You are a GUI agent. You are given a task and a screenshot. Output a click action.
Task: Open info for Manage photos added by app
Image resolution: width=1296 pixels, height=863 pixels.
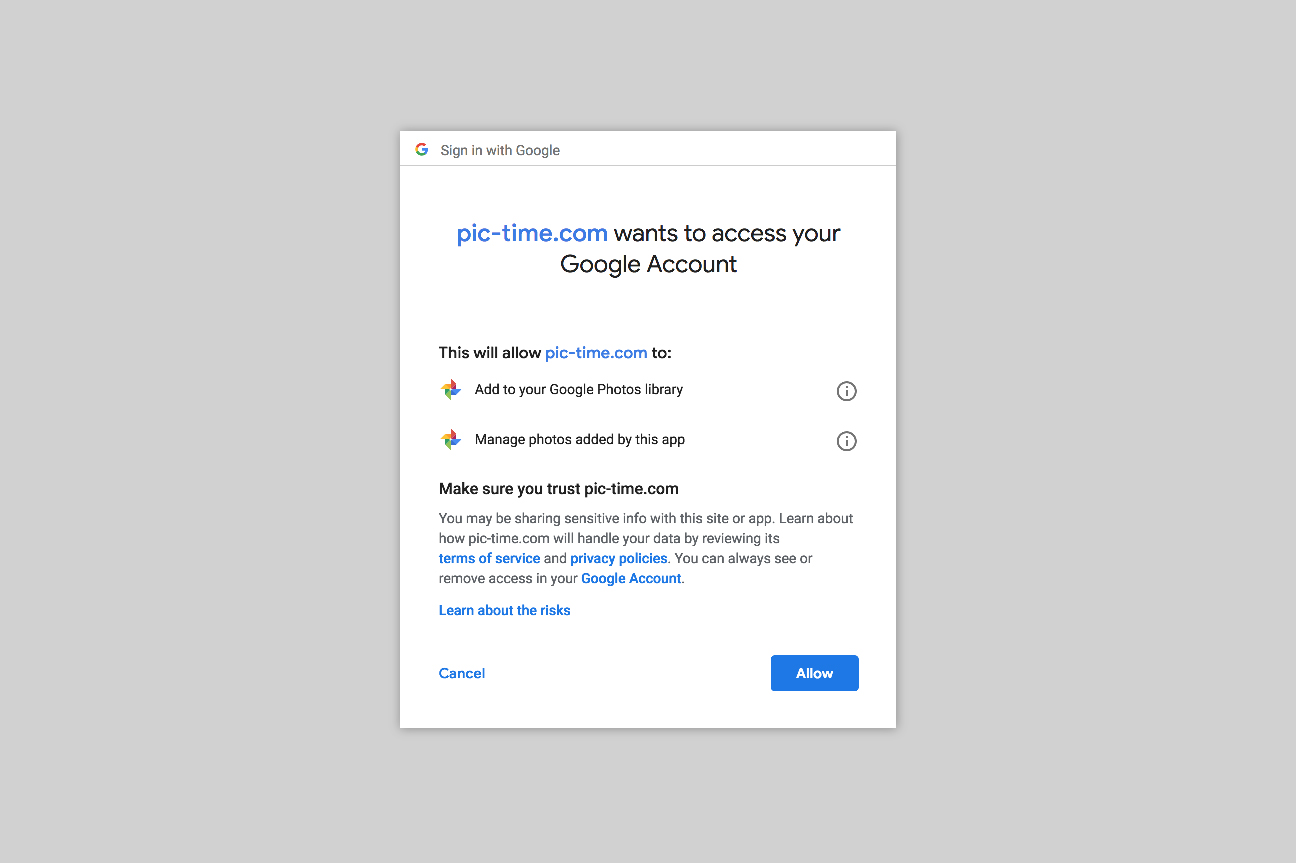point(846,441)
